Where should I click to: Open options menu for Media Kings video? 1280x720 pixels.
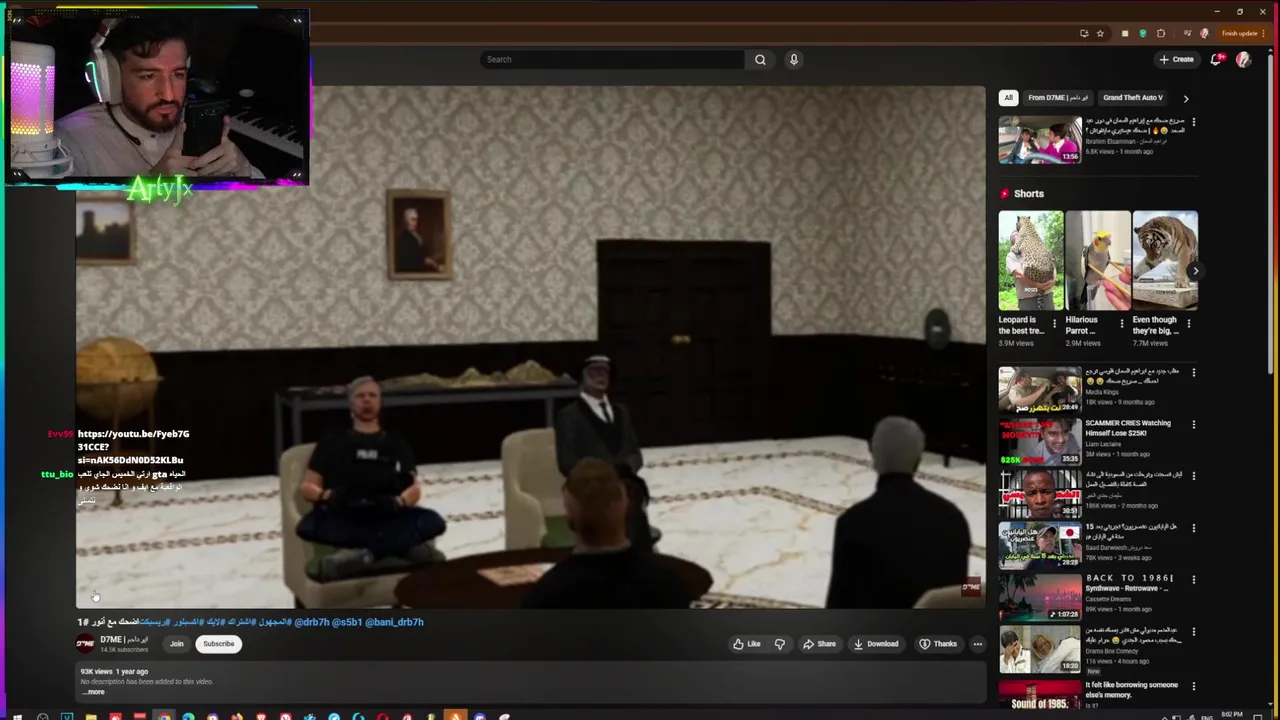(x=1193, y=372)
